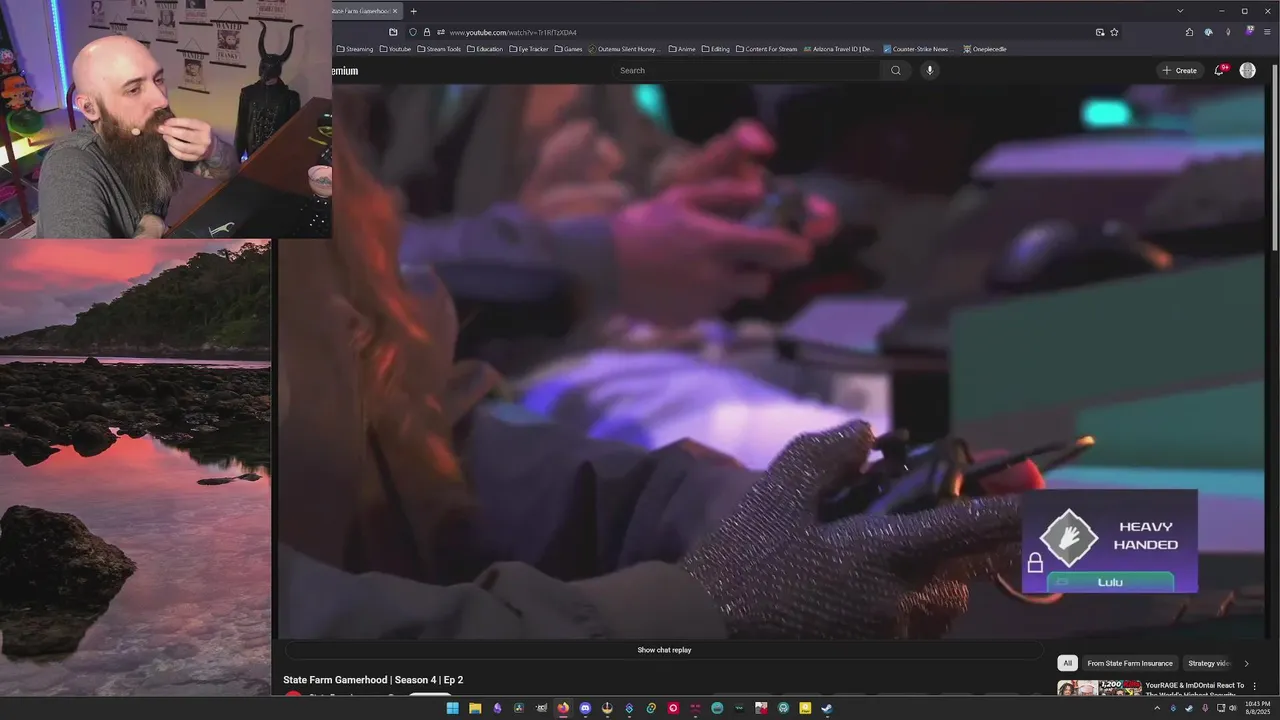The width and height of the screenshot is (1280, 720).
Task: Open the Eye Tracker bookmarks folder
Action: (x=530, y=49)
